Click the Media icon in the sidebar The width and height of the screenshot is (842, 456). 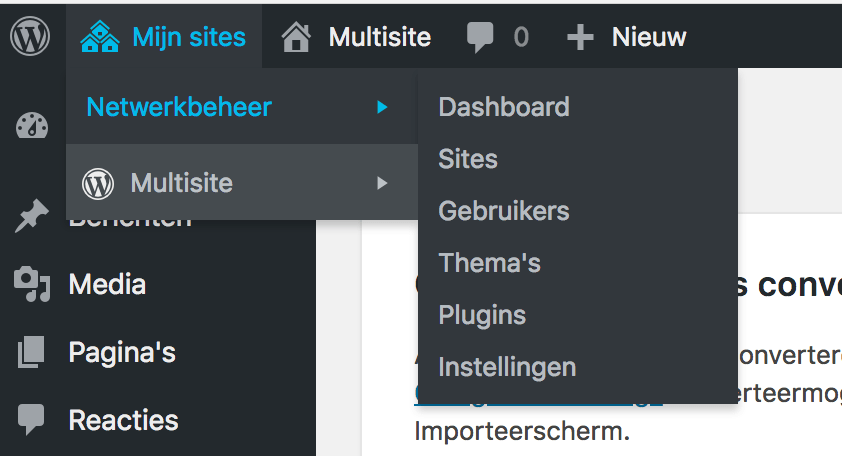coord(32,285)
